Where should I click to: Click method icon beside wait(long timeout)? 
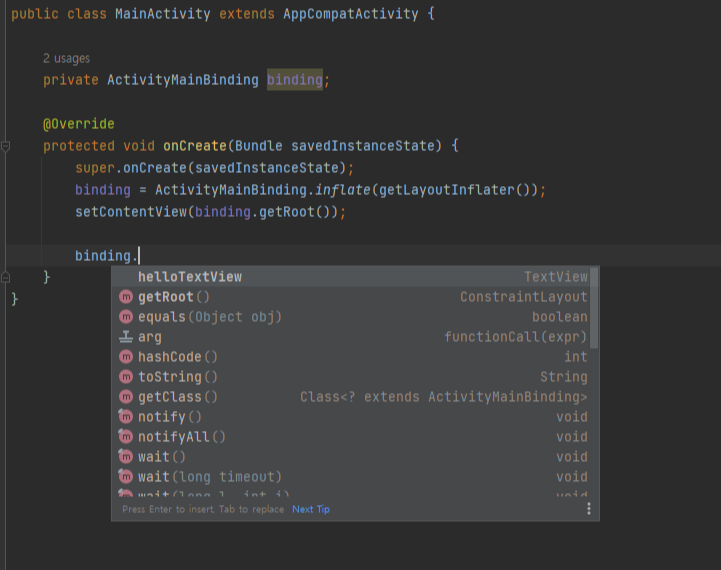point(126,476)
